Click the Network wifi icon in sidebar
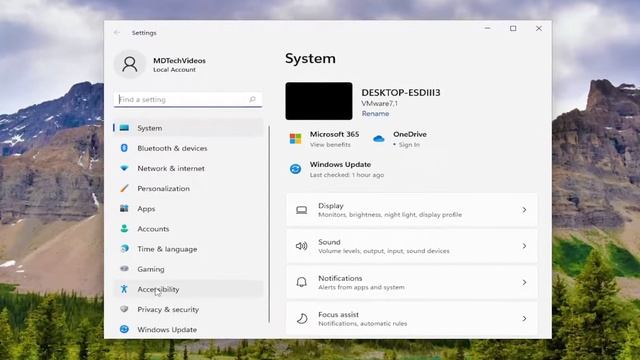The image size is (640, 360). (x=124, y=168)
